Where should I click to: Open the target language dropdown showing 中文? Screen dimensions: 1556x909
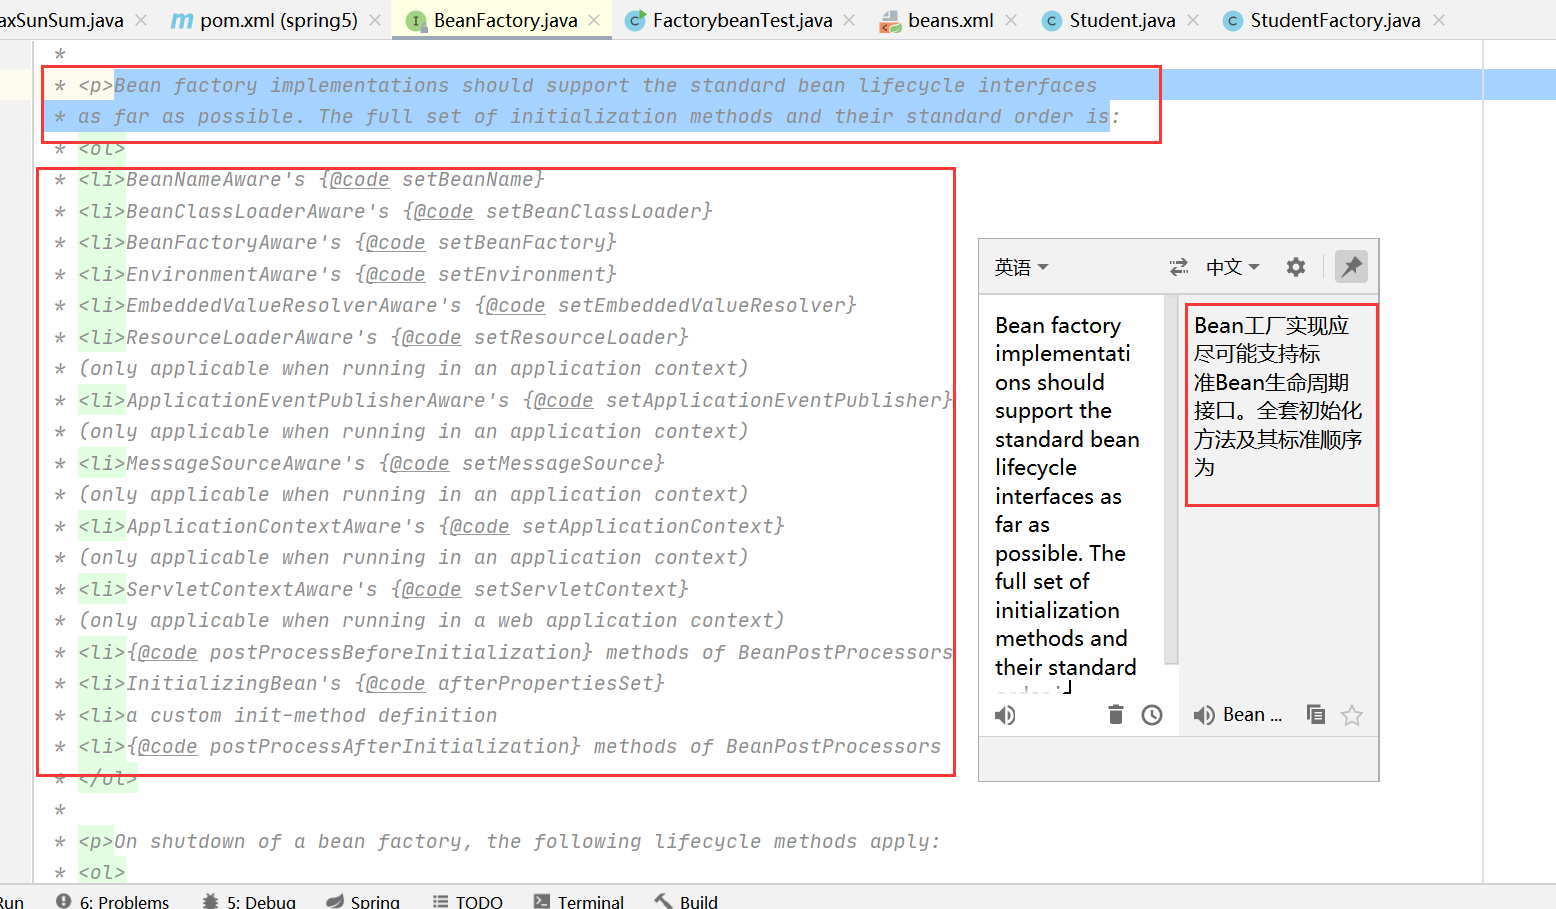tap(1230, 266)
